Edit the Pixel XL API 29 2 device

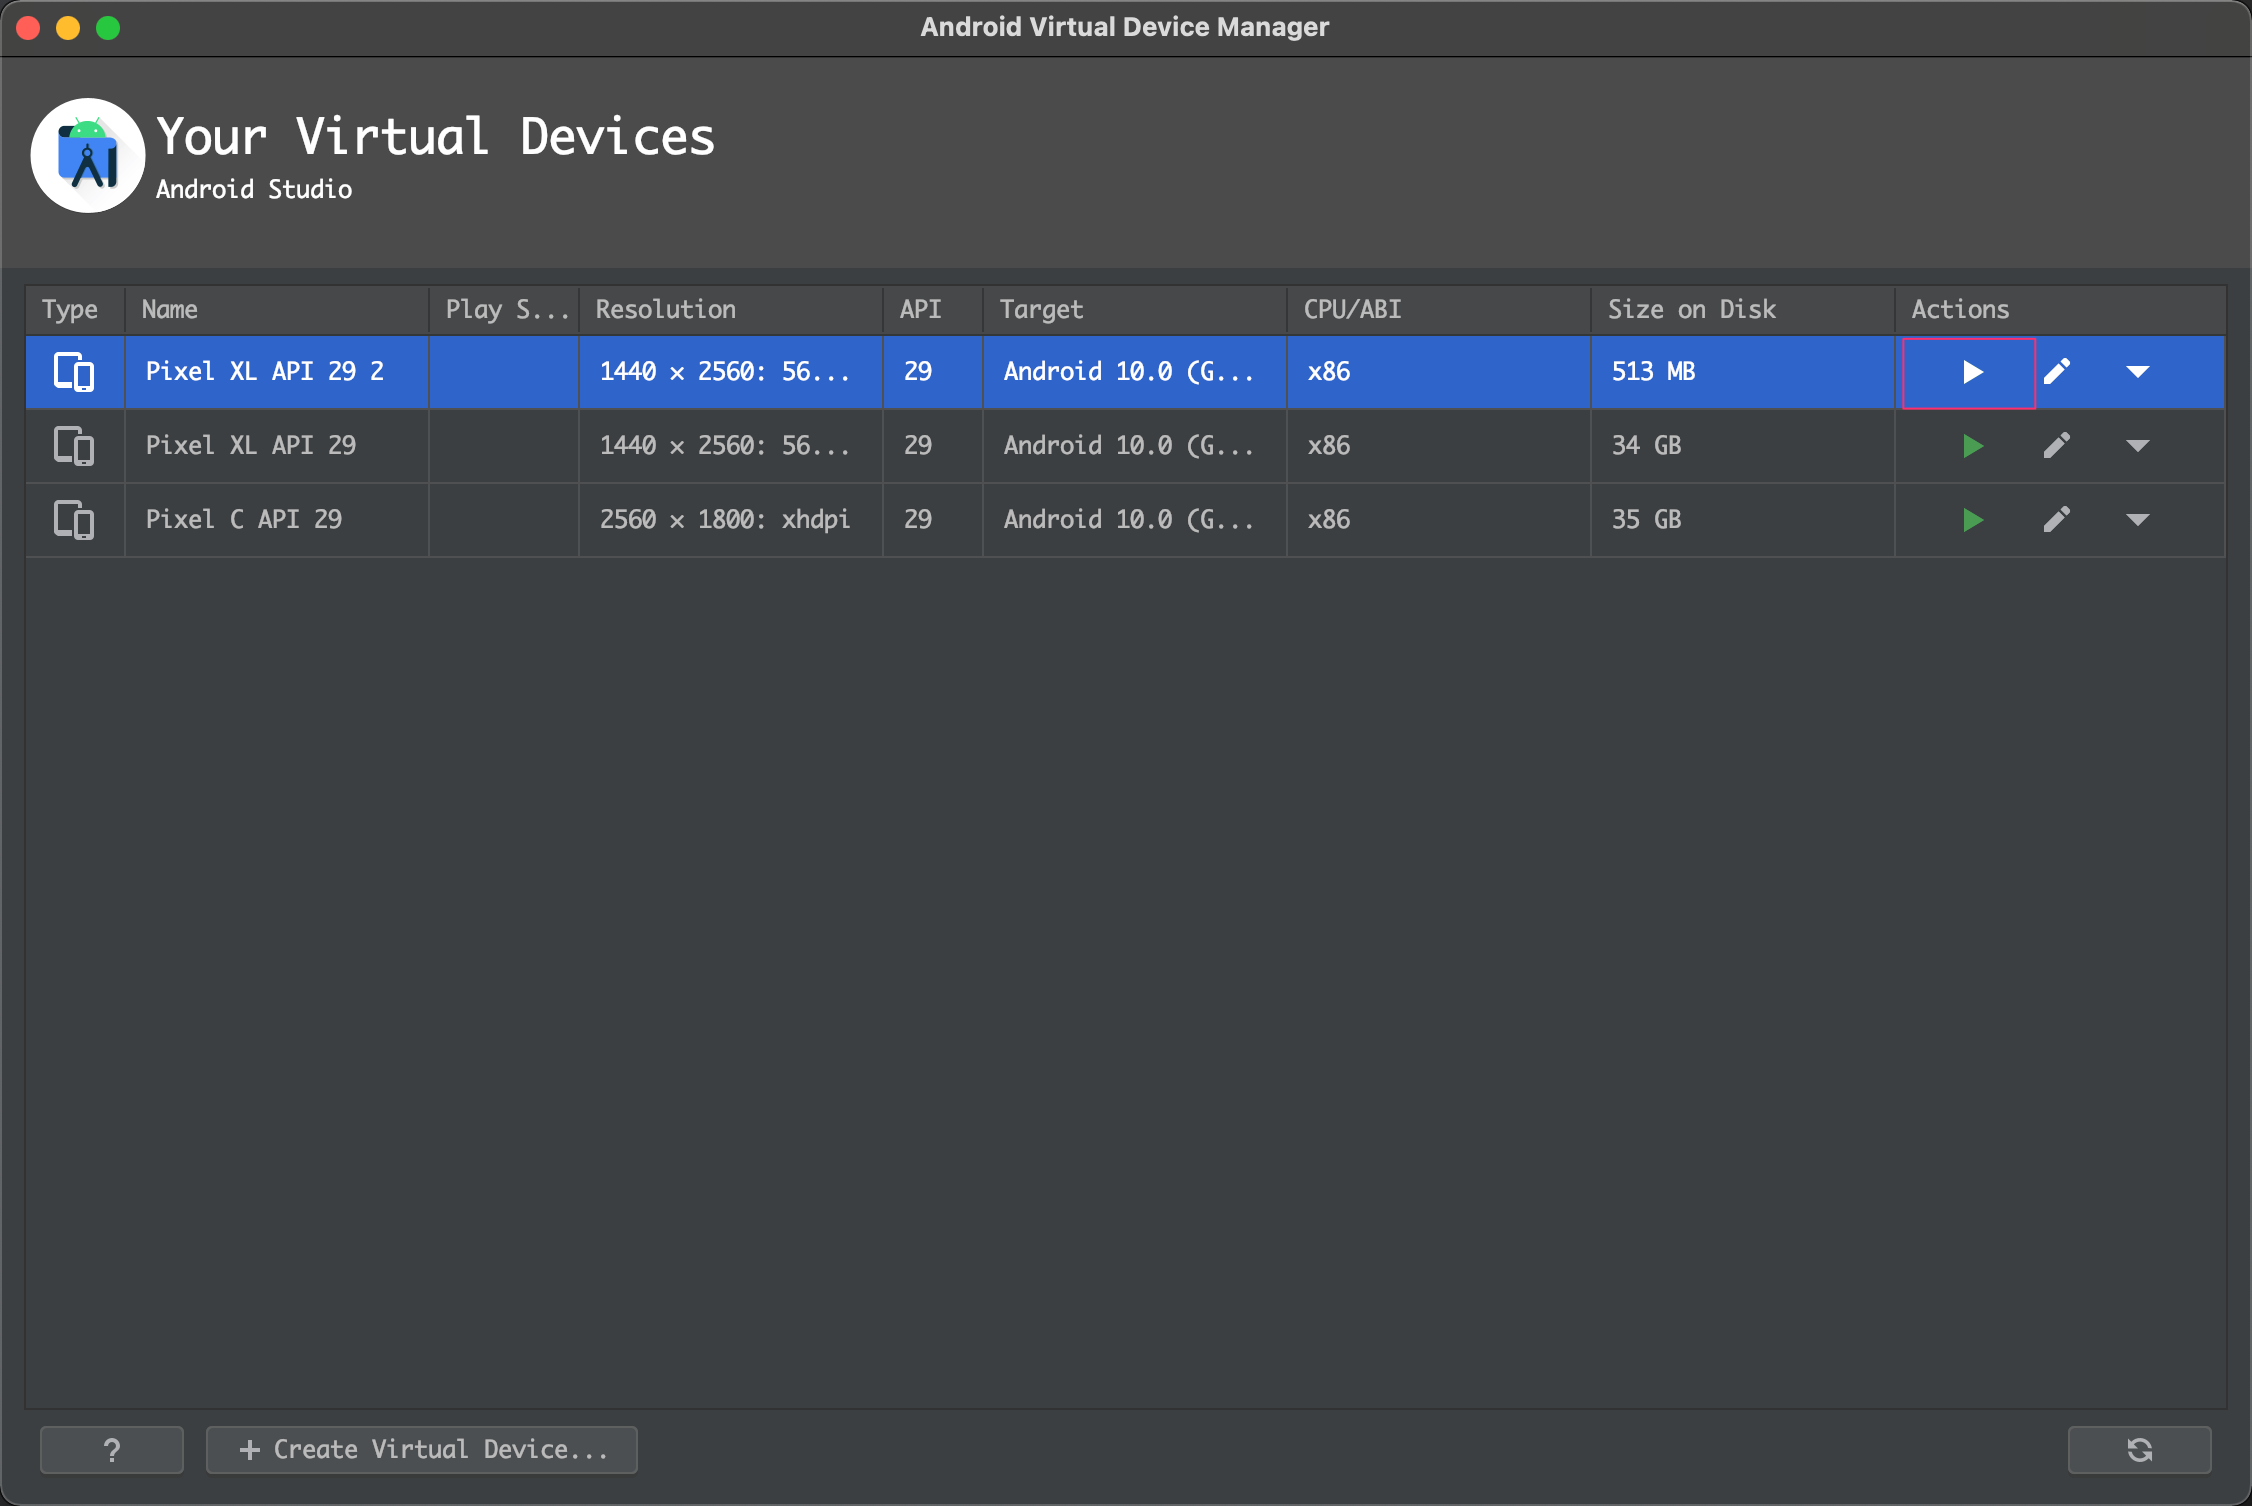click(x=2057, y=372)
